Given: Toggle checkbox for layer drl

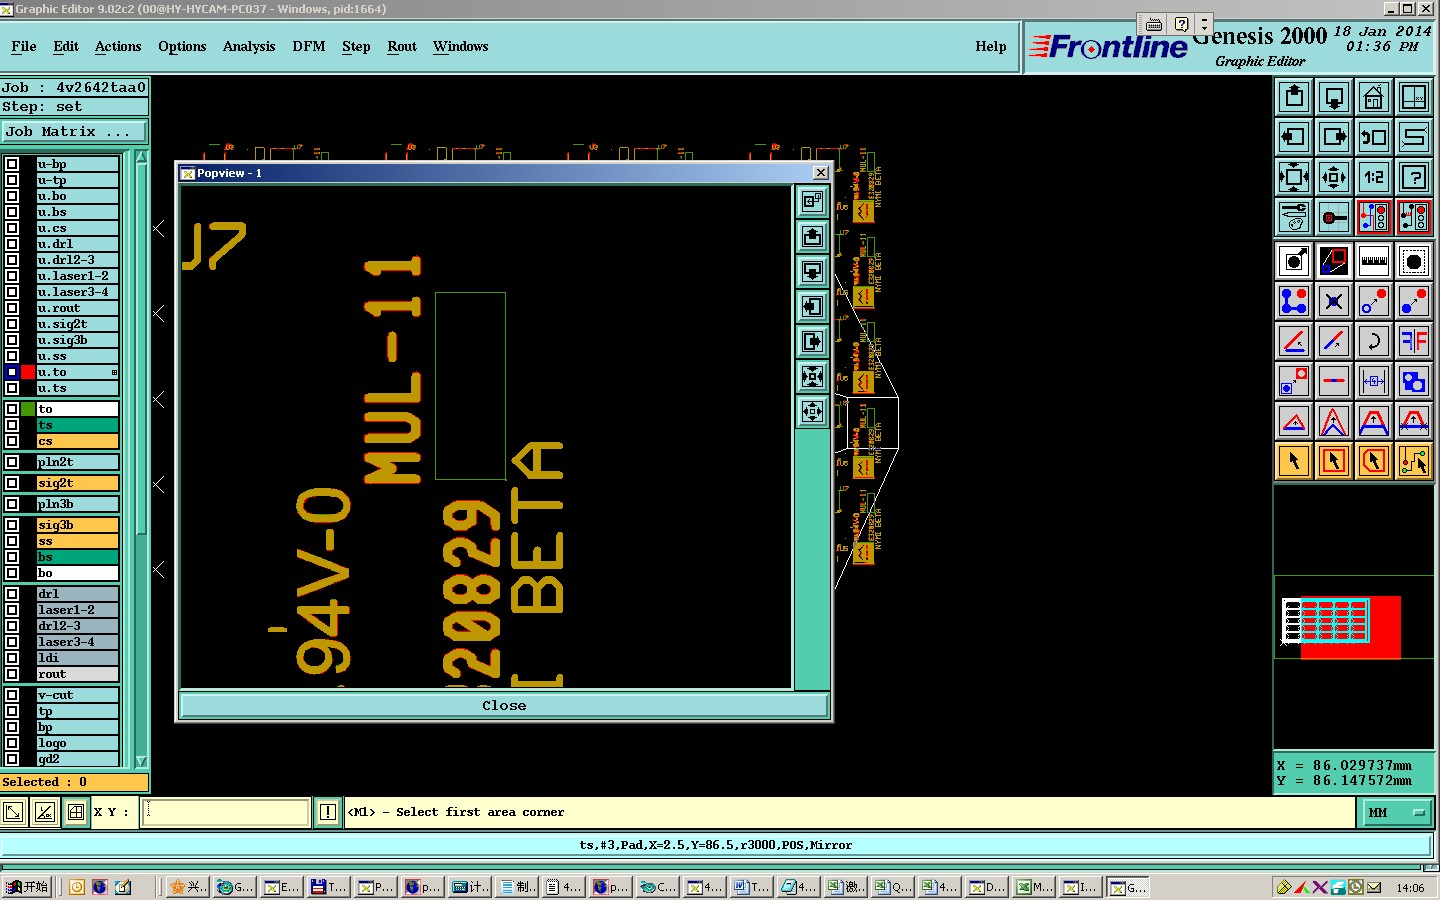Looking at the screenshot, I should 12,594.
